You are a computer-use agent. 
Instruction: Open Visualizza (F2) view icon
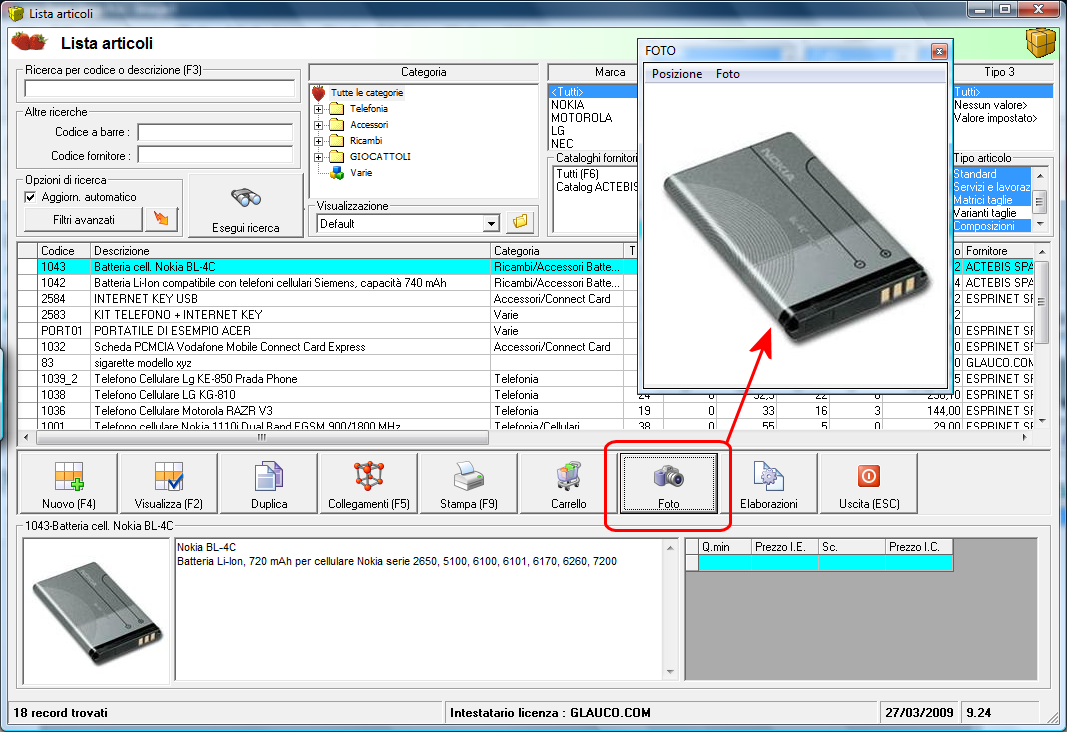168,476
